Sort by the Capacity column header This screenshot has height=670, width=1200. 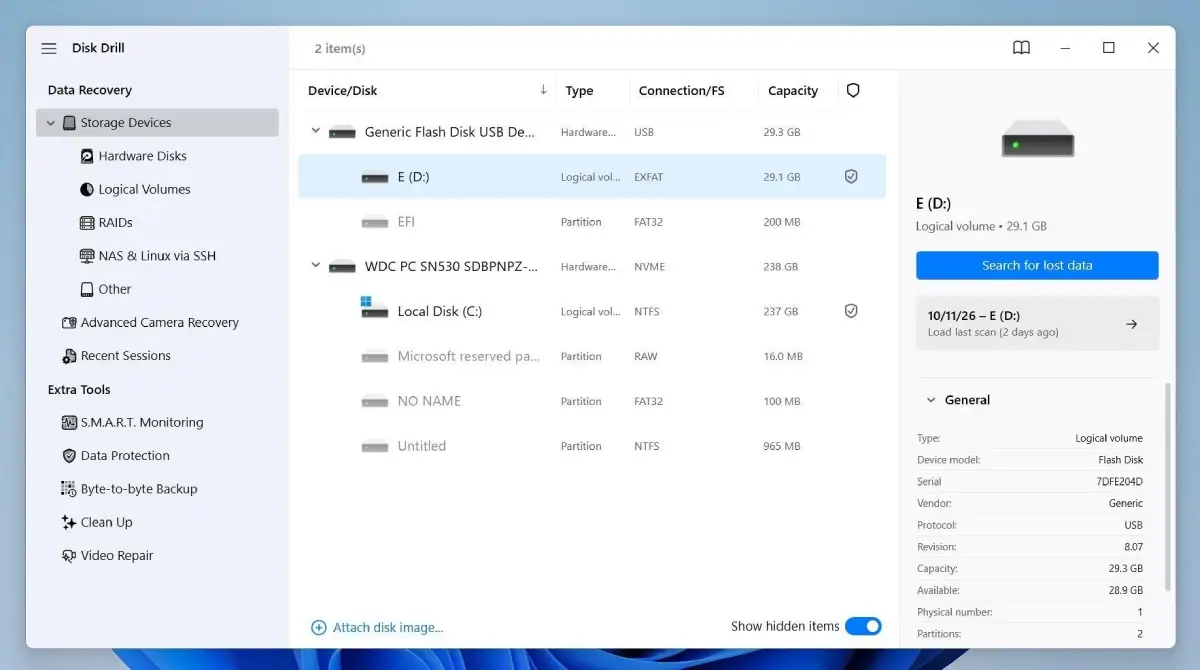click(x=793, y=91)
